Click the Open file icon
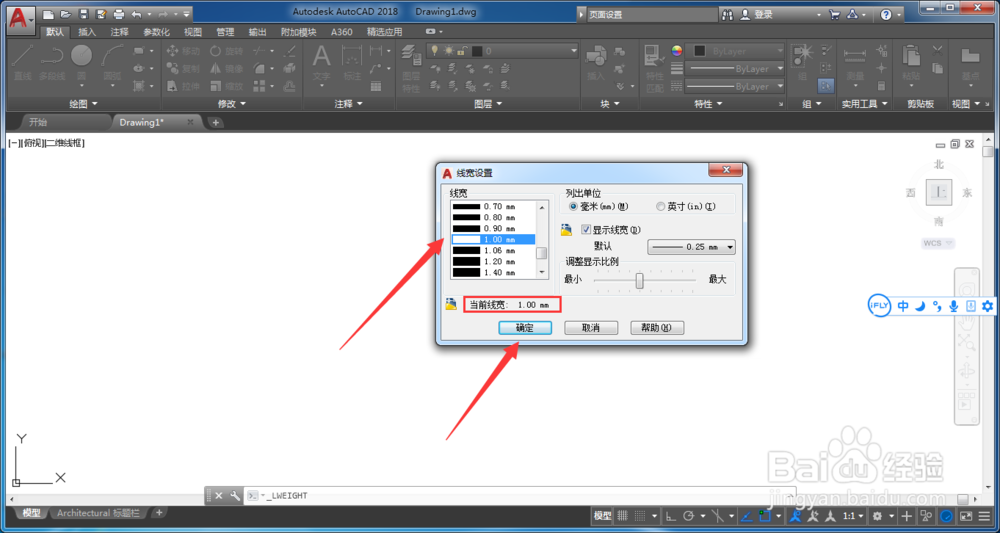Screen dimensions: 1000x533 66,14
